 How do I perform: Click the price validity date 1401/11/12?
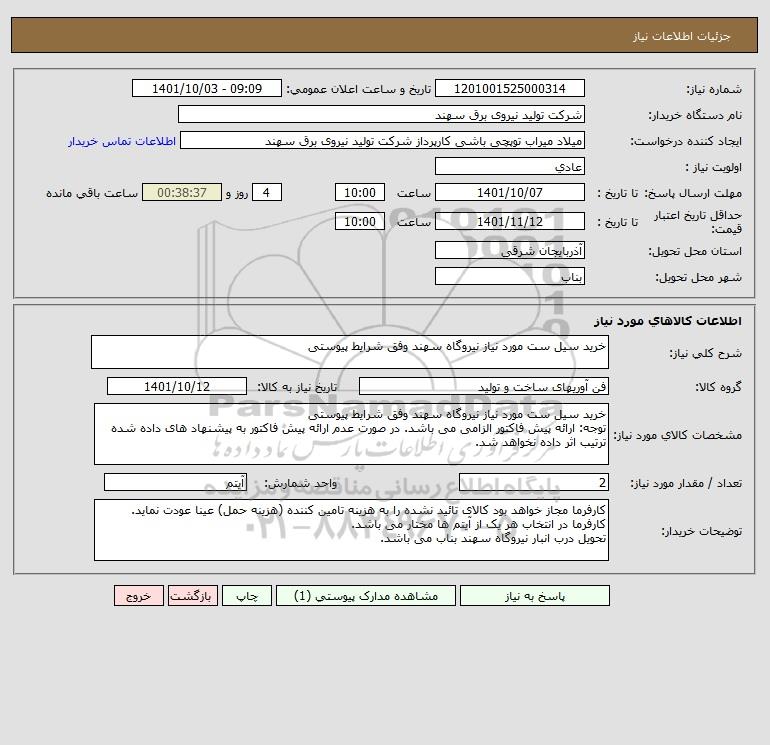click(x=510, y=221)
